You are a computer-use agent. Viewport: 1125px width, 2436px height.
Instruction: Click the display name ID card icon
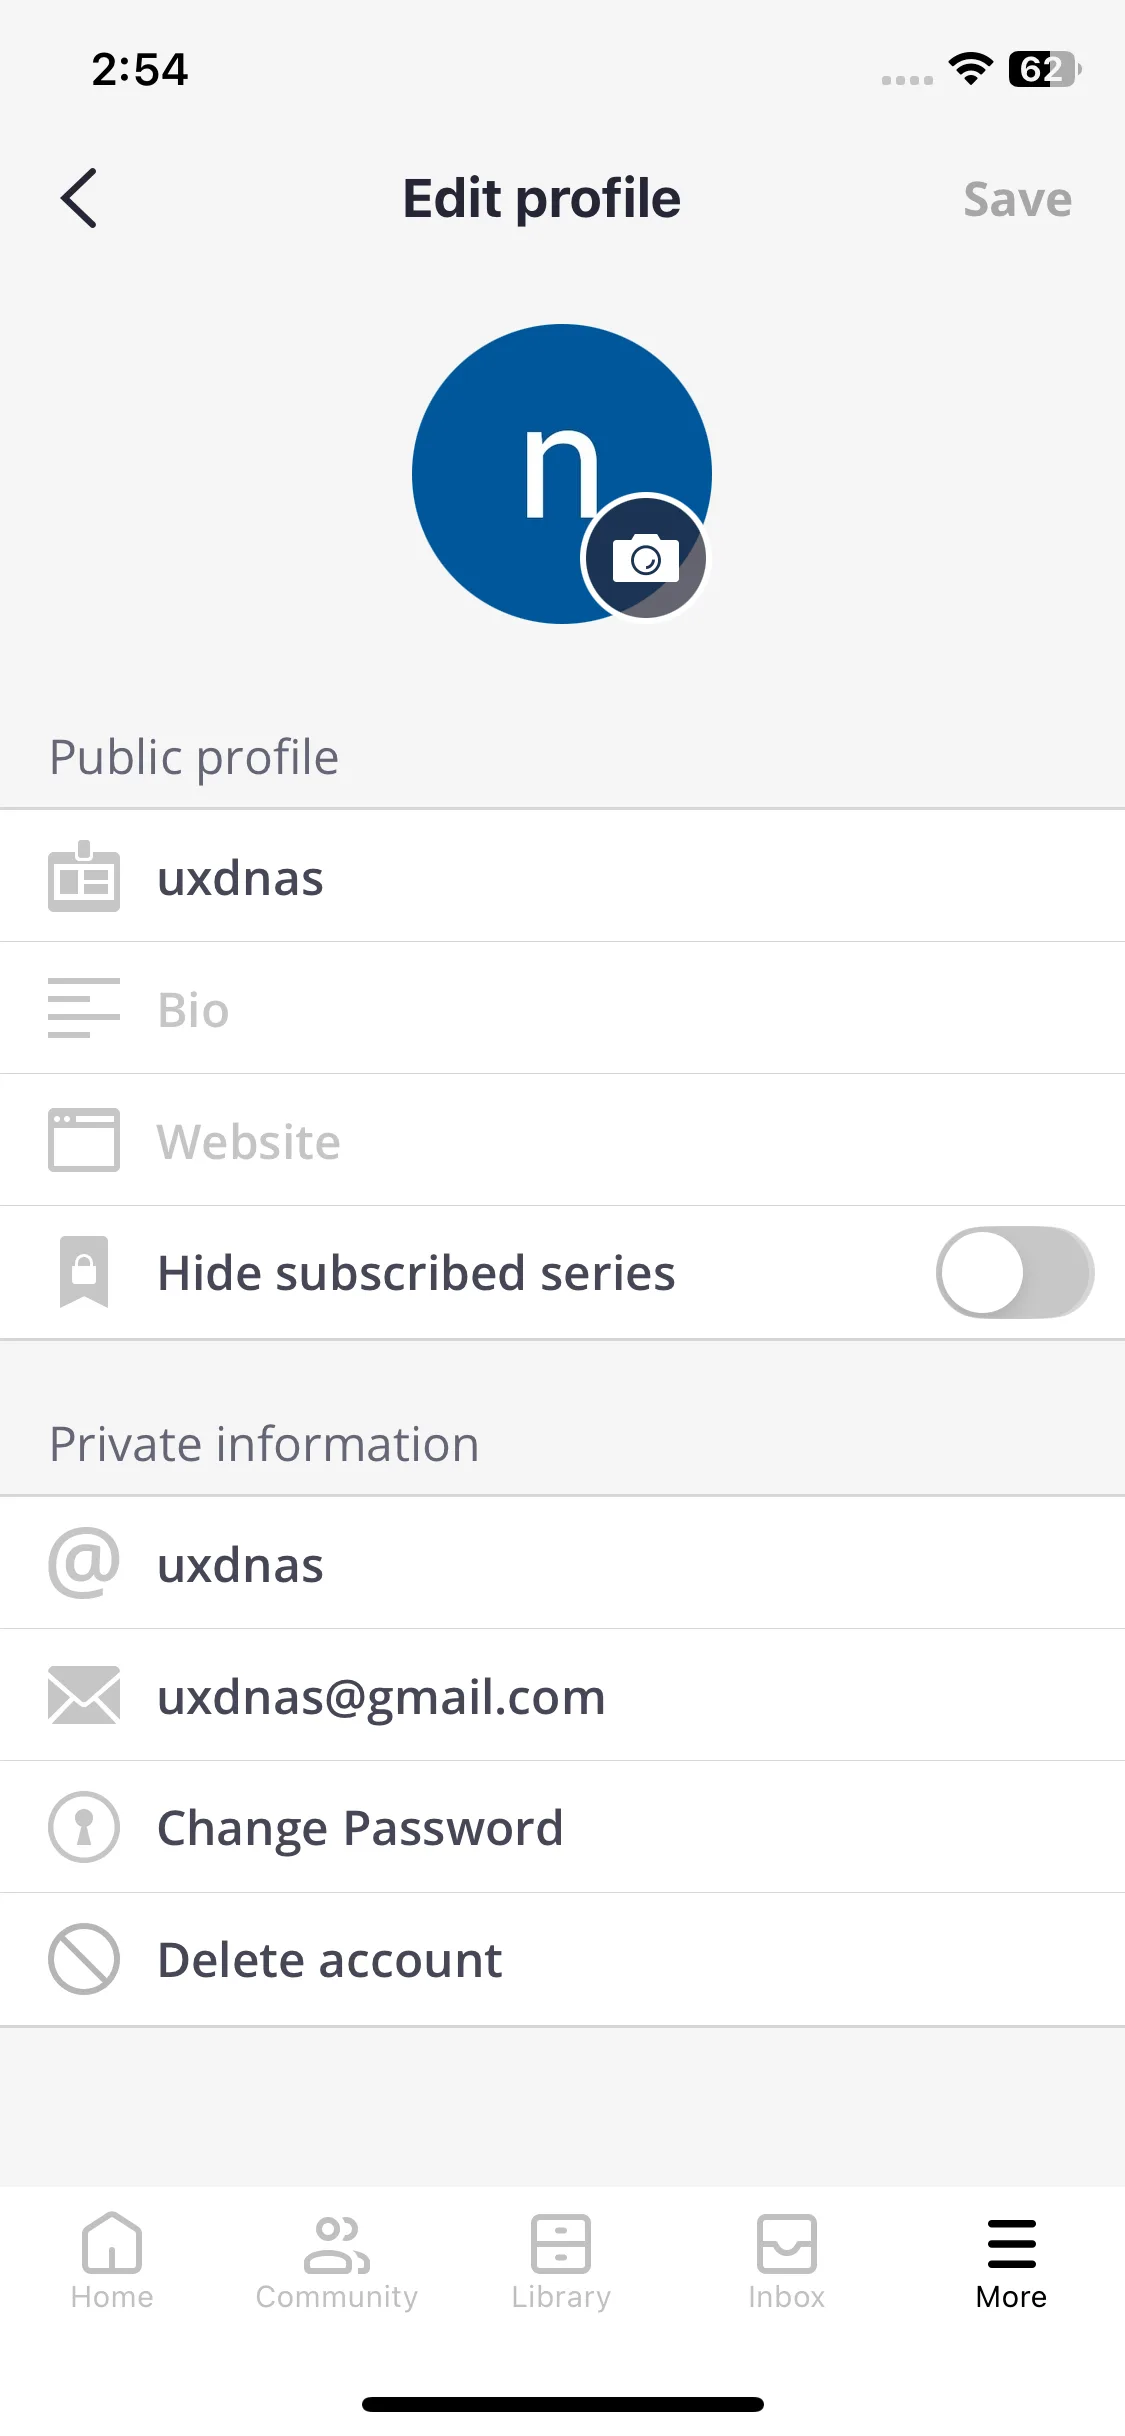[x=84, y=876]
